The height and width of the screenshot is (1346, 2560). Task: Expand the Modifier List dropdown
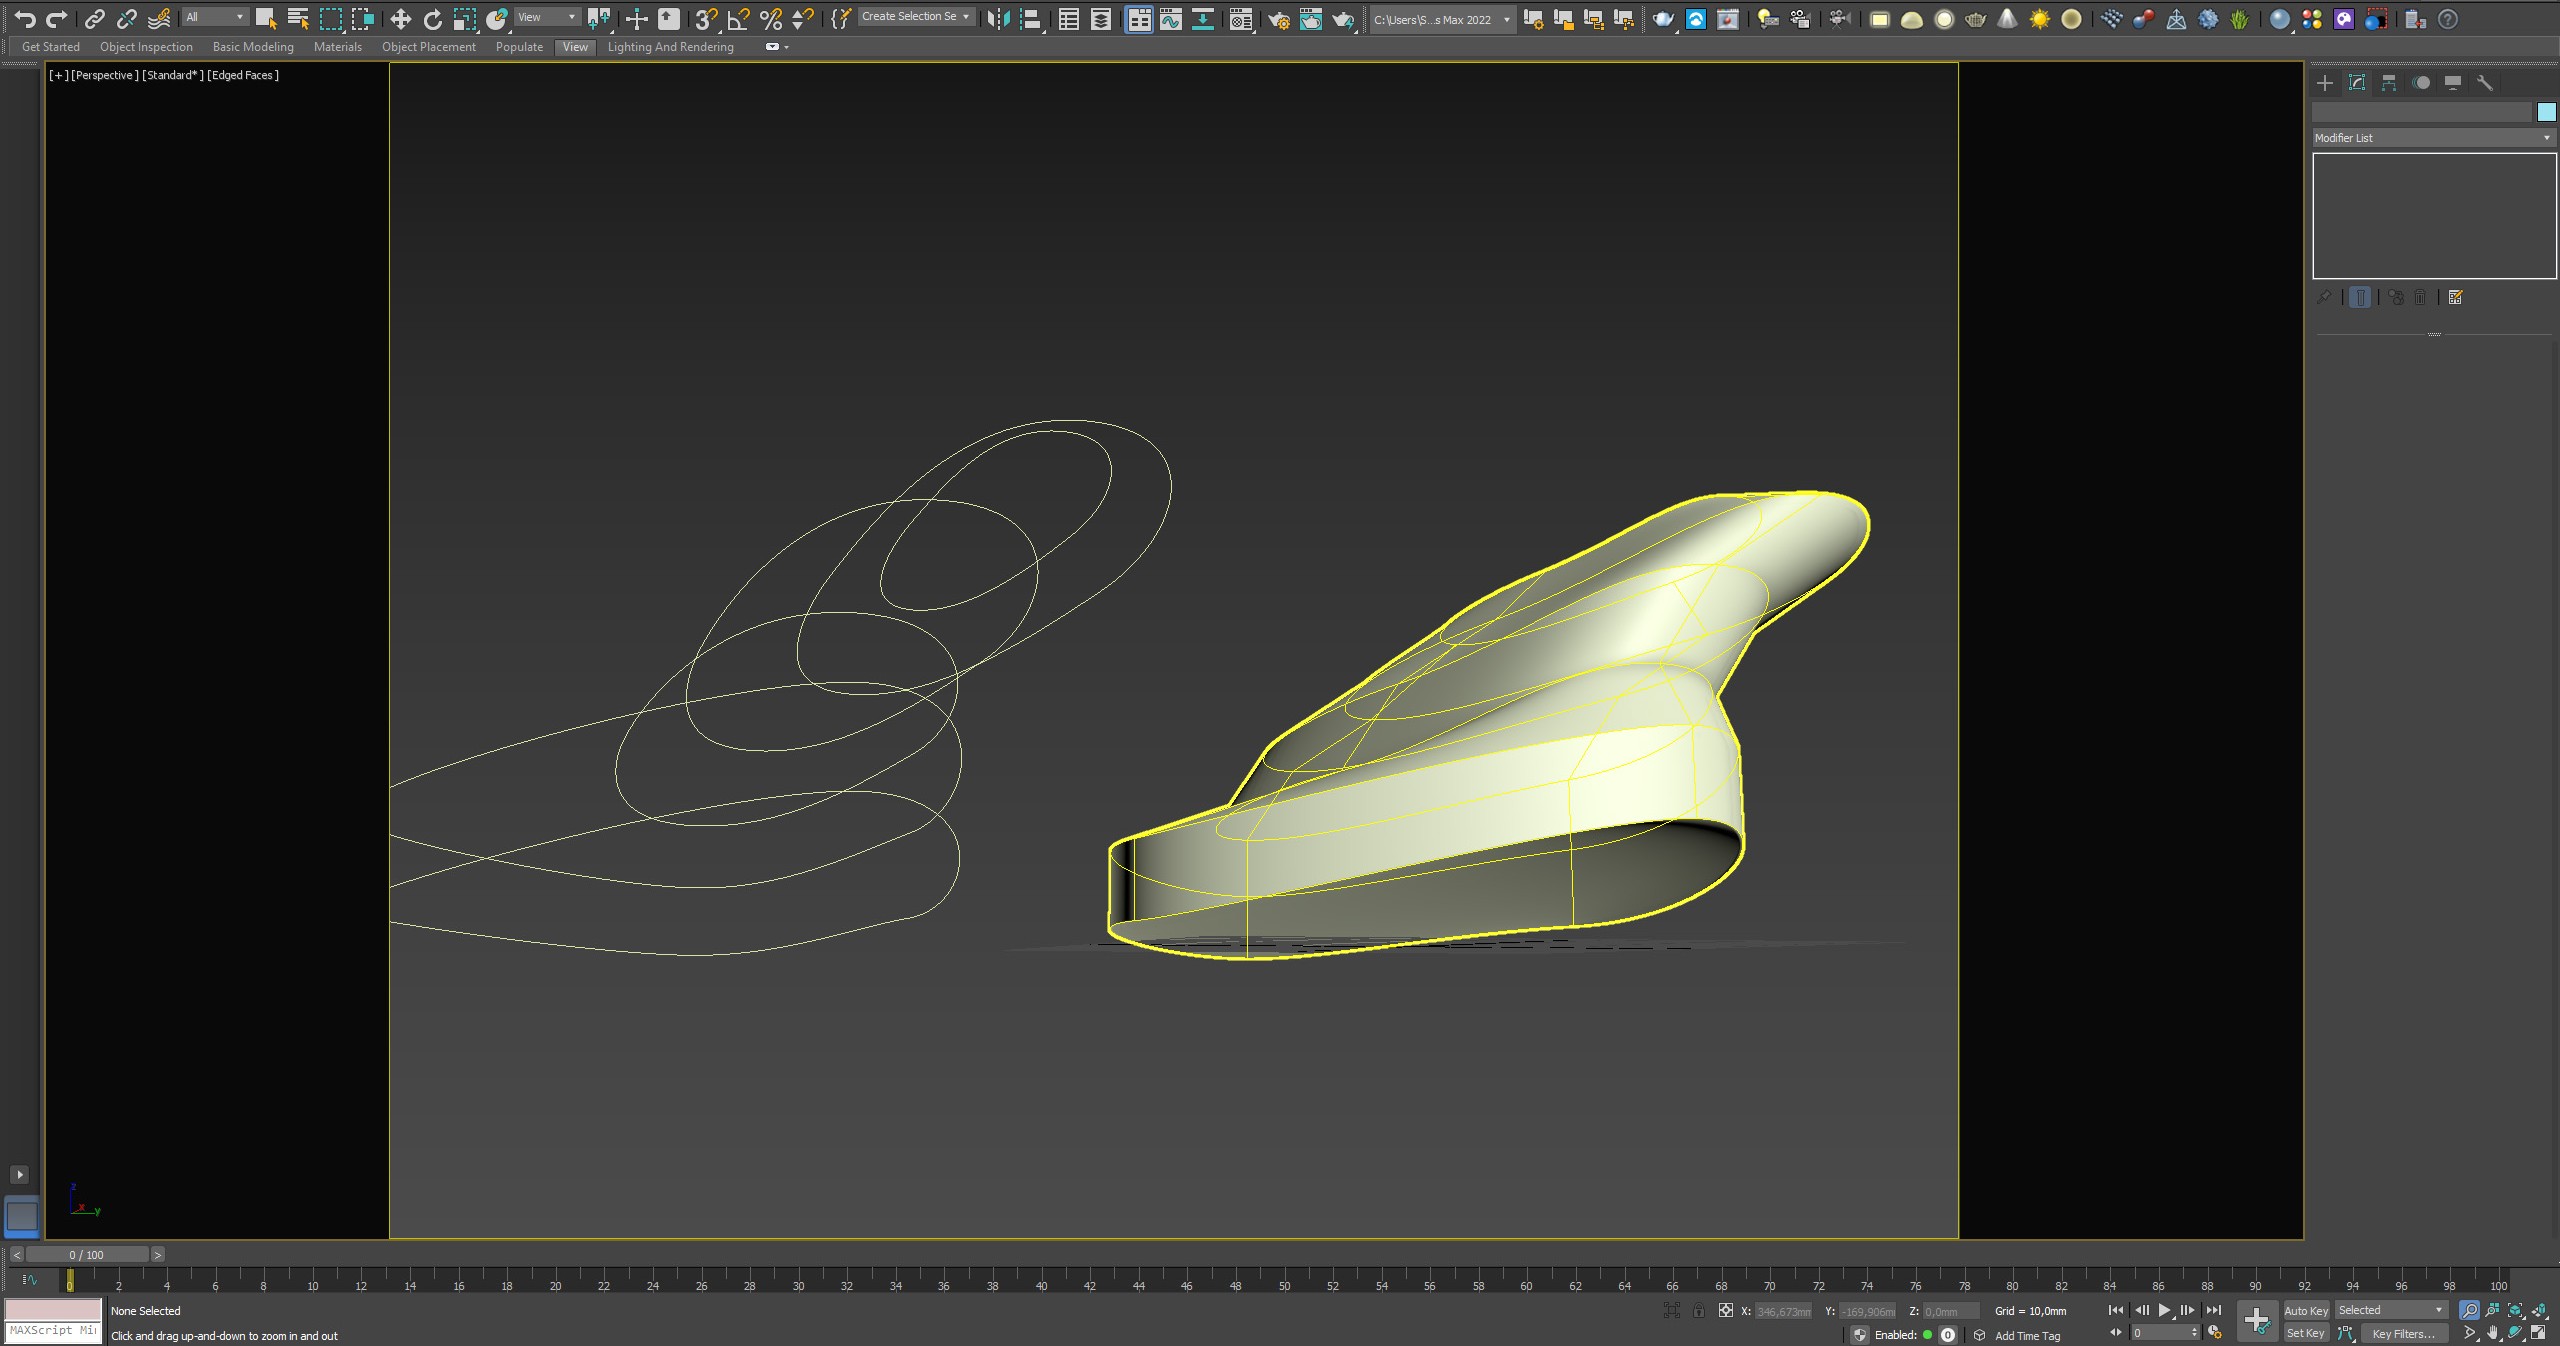click(x=2434, y=138)
